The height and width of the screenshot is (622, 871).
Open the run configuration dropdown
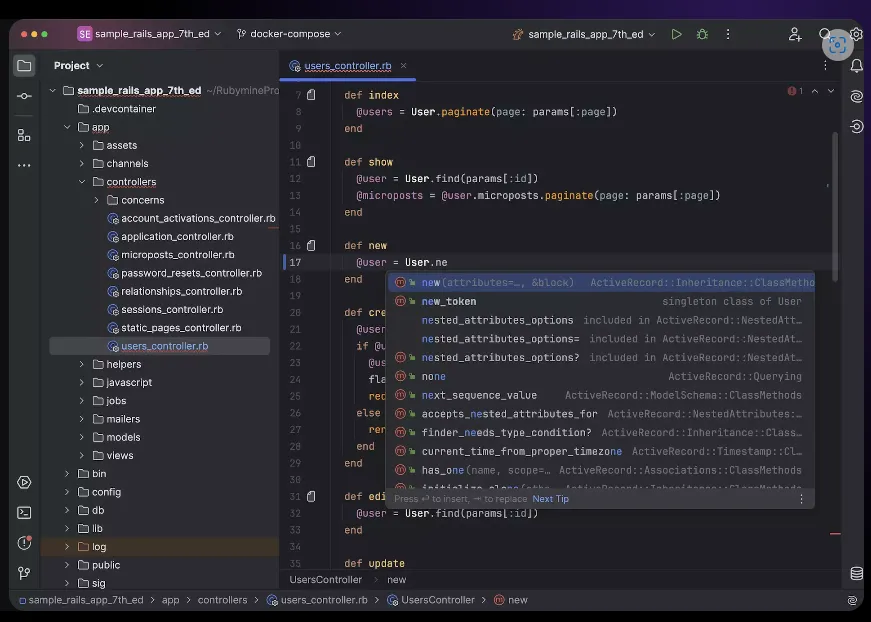coord(584,34)
